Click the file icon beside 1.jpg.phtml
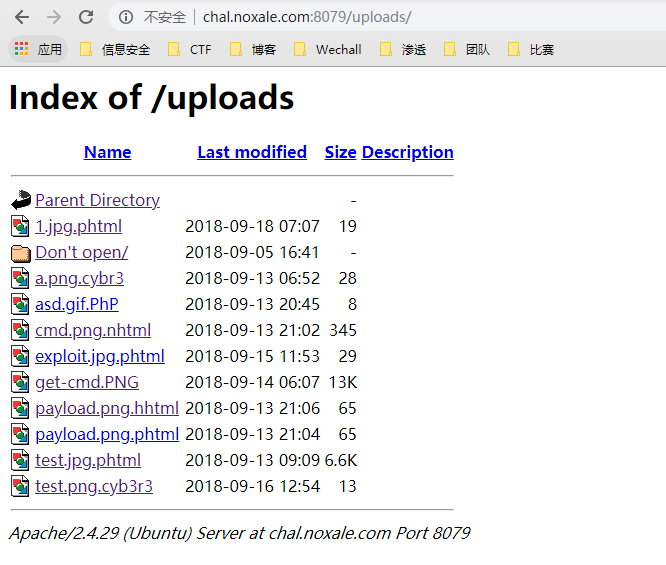 [21, 226]
